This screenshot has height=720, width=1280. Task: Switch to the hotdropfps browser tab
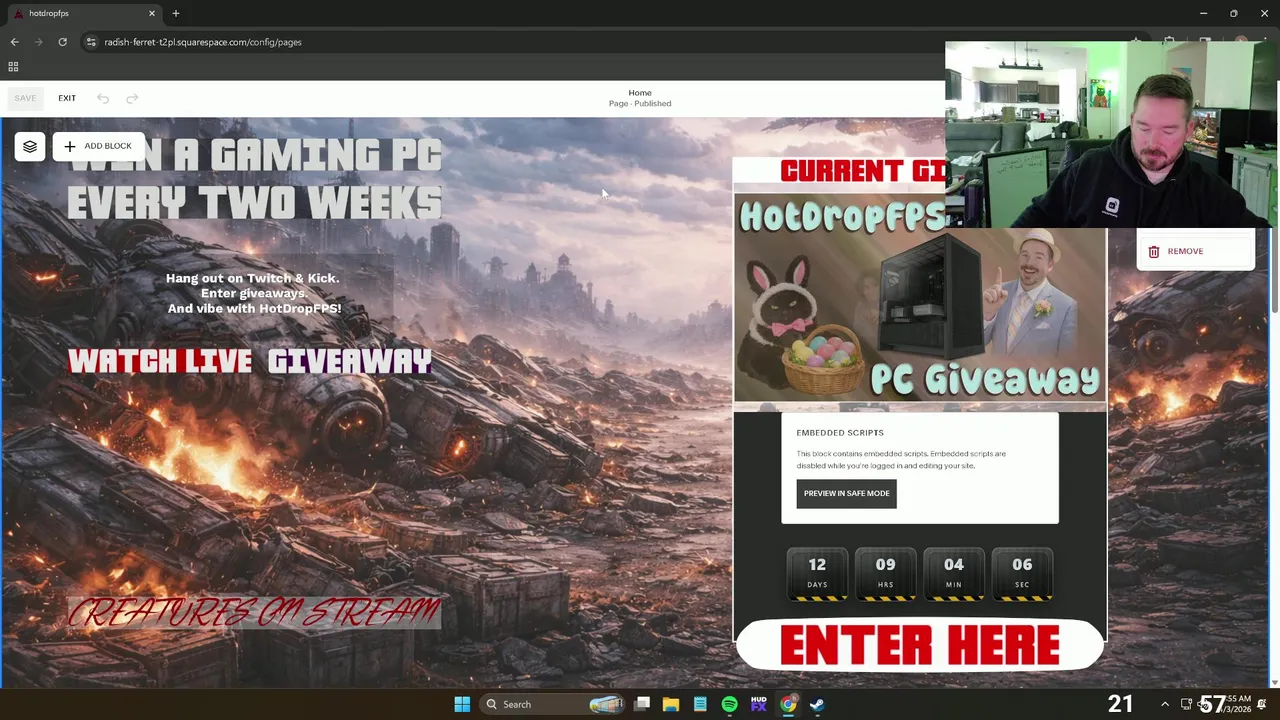coord(84,13)
